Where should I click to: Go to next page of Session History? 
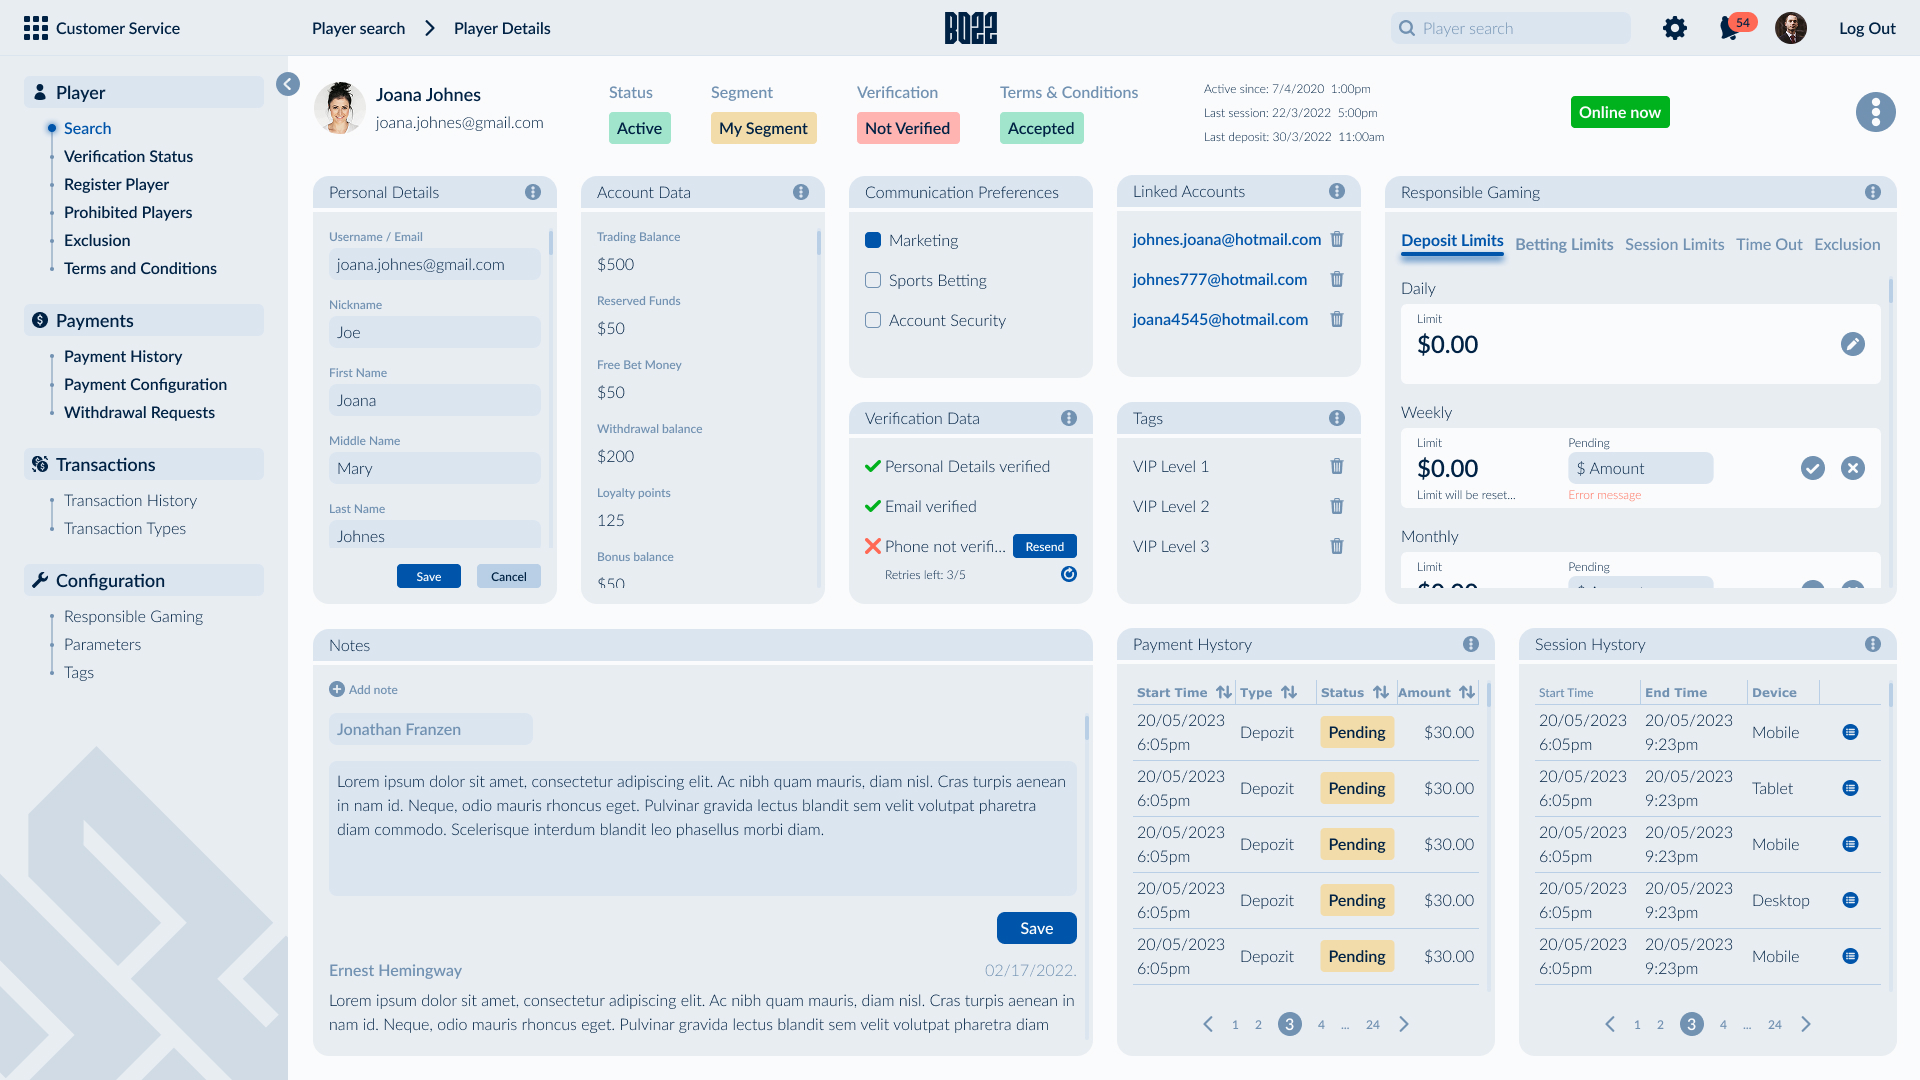coord(1806,1024)
